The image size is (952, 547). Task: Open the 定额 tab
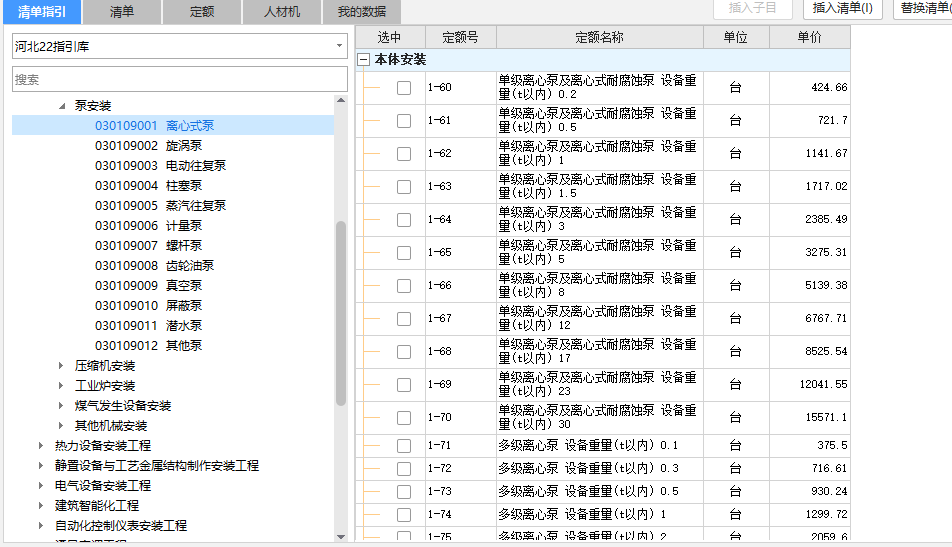click(202, 12)
